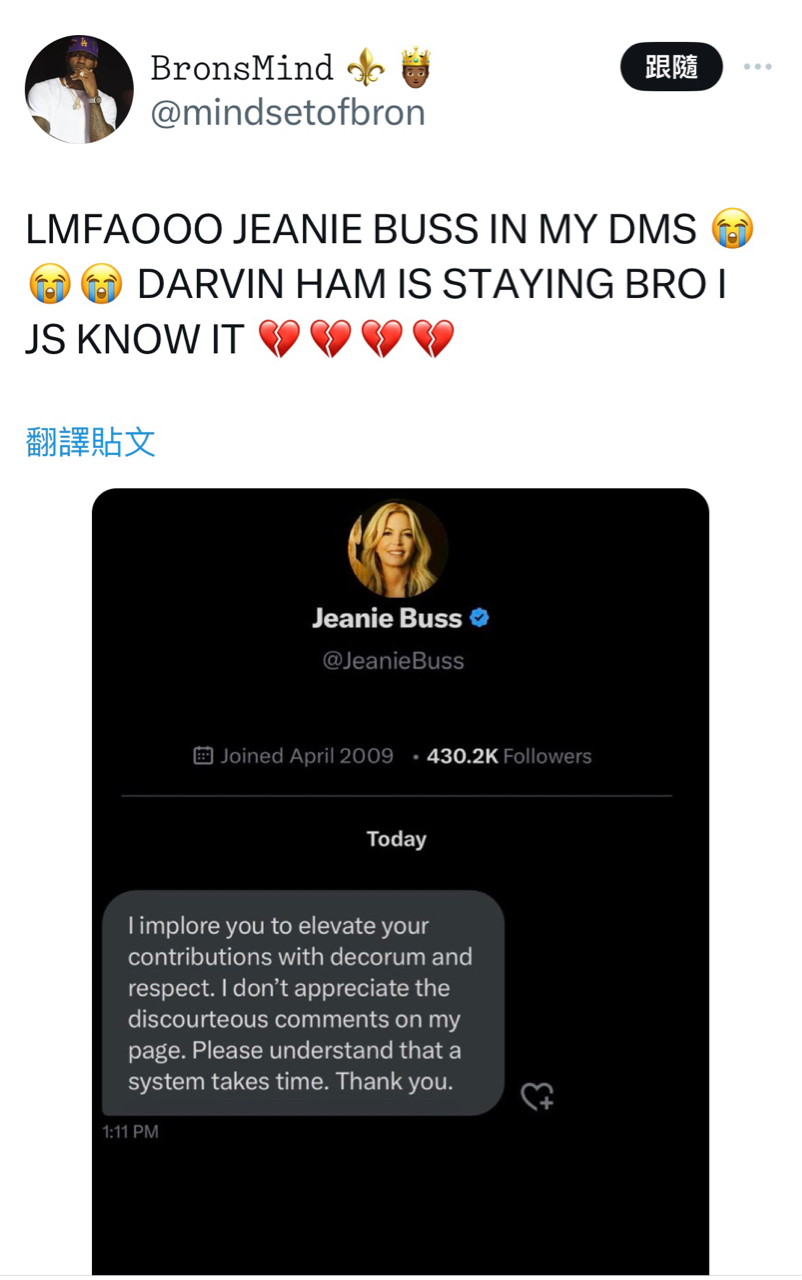
Task: Click the Jeanie Buss name heading
Action: point(387,618)
